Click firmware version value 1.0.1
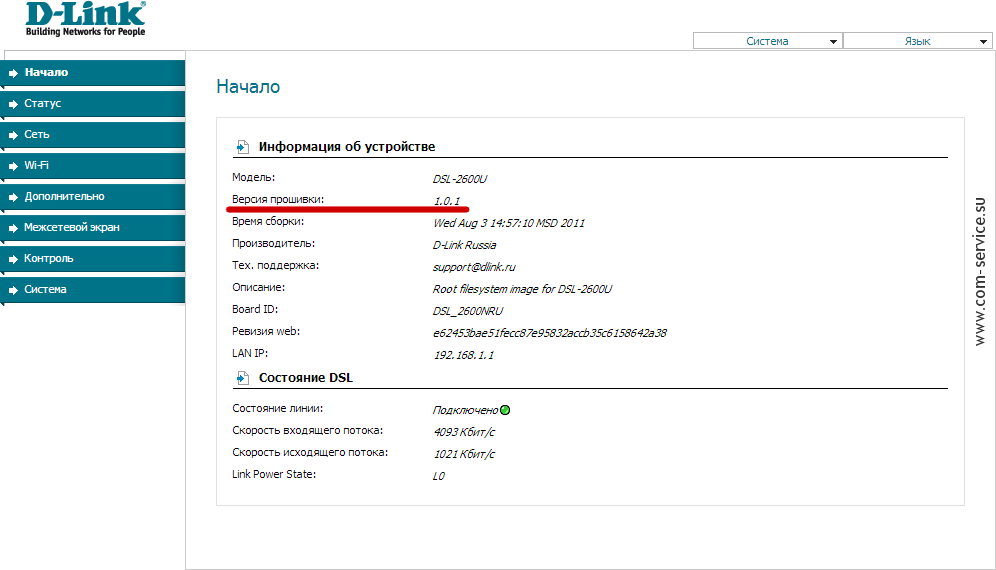This screenshot has width=996, height=570. tap(447, 201)
